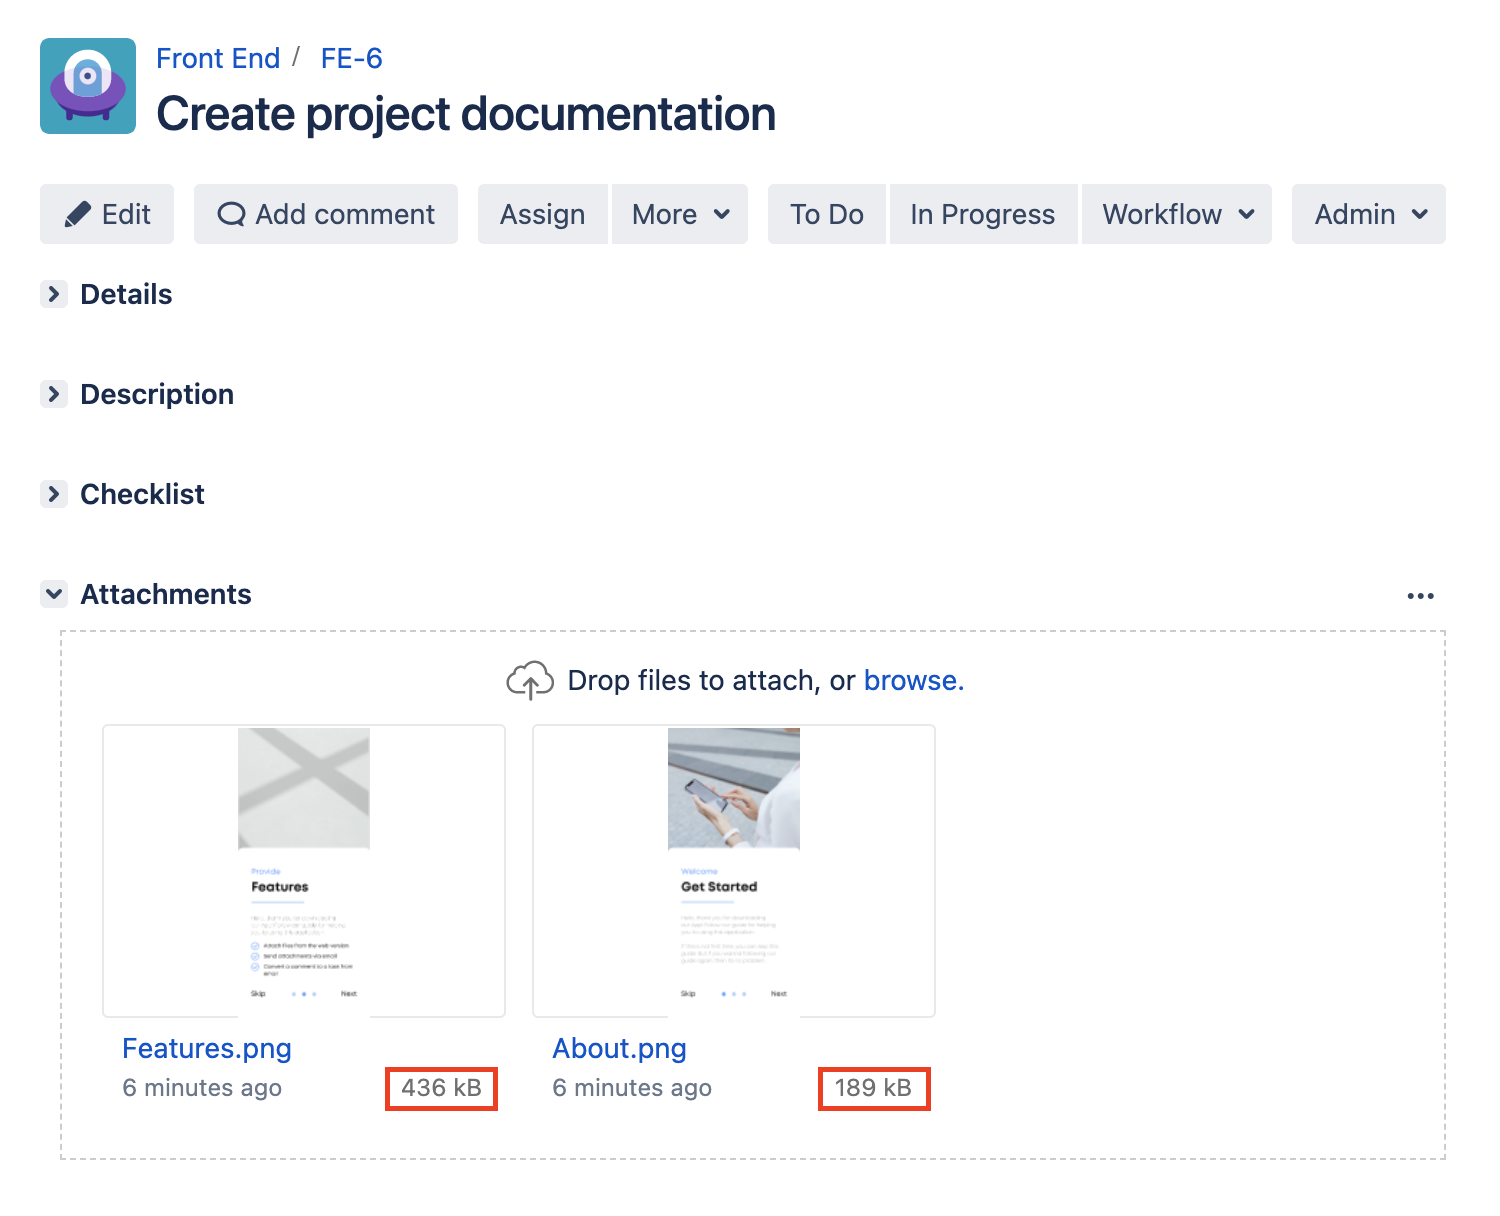
Task: Set issue status to To Do
Action: click(826, 214)
